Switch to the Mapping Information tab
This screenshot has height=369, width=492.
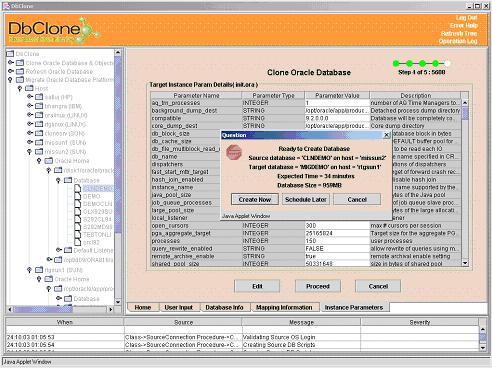[284, 307]
